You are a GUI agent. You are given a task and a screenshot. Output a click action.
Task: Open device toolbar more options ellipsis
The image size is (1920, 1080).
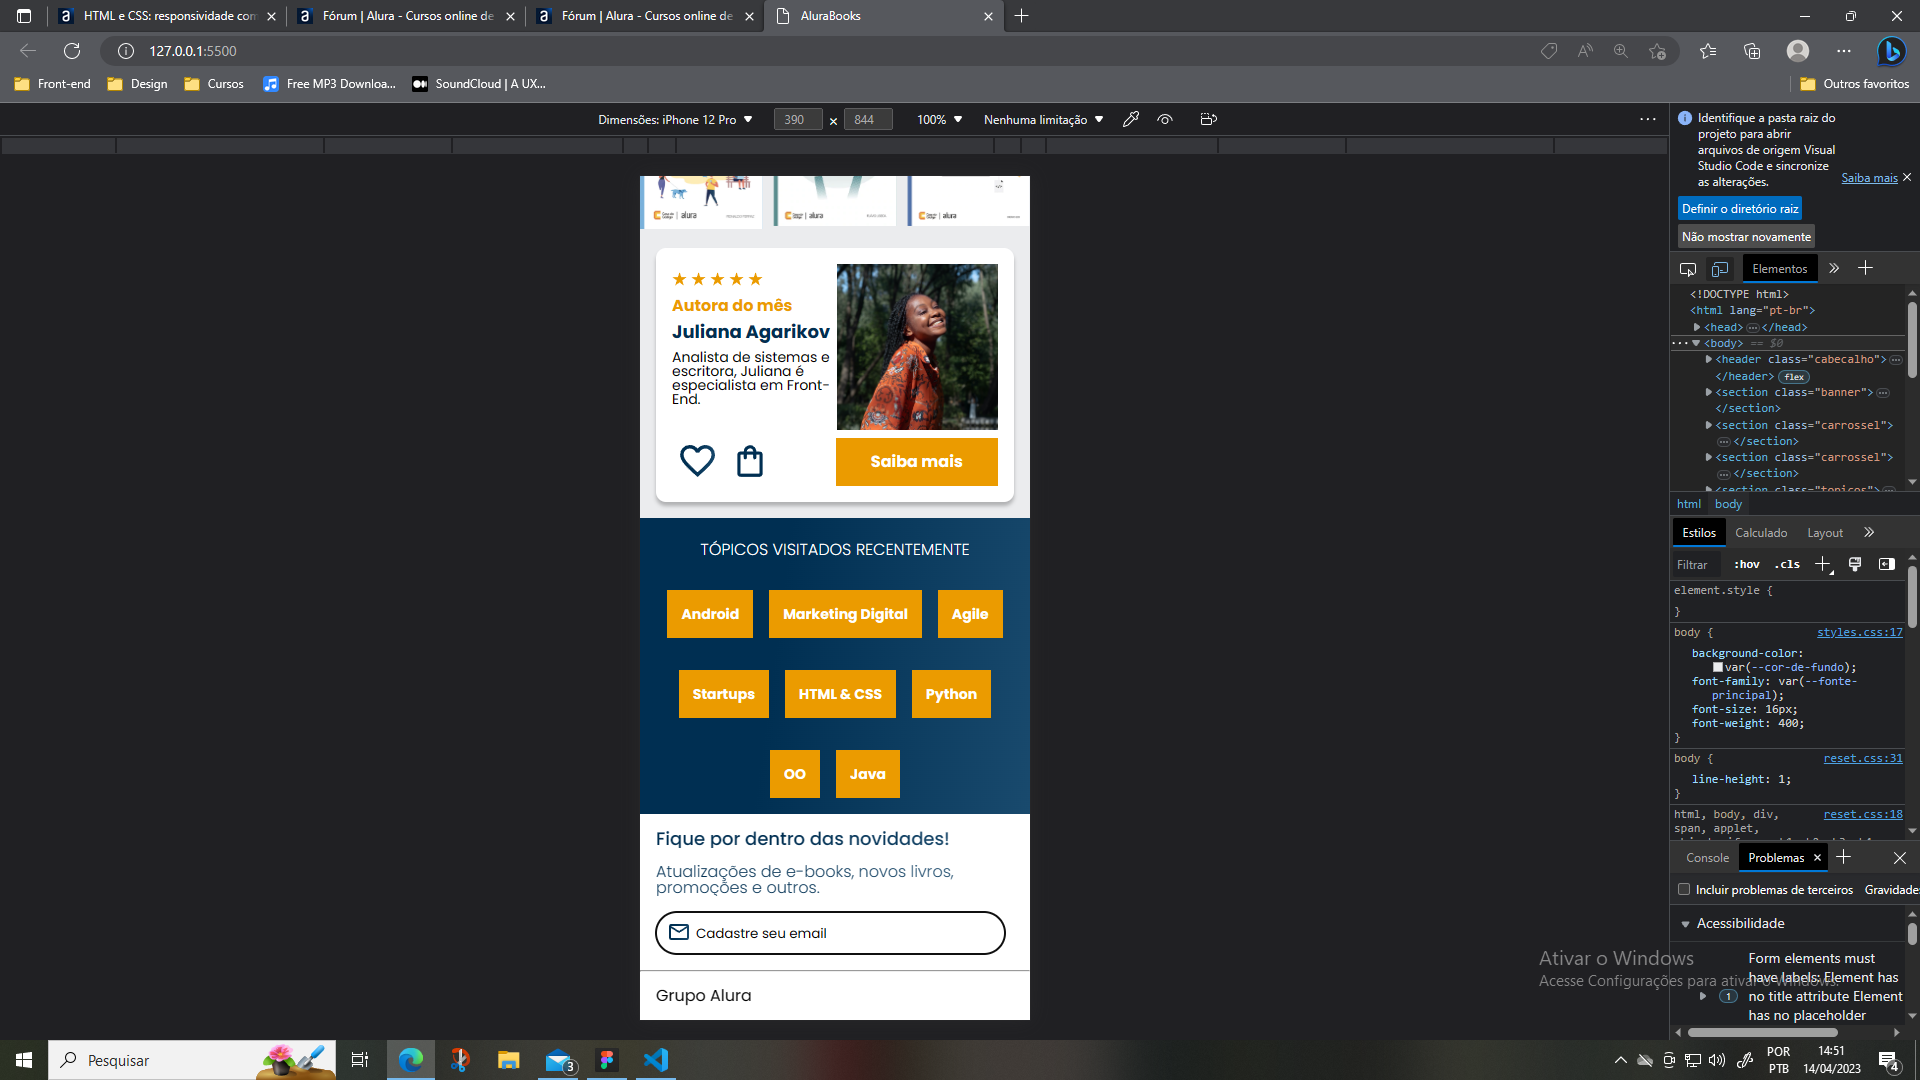click(1648, 119)
